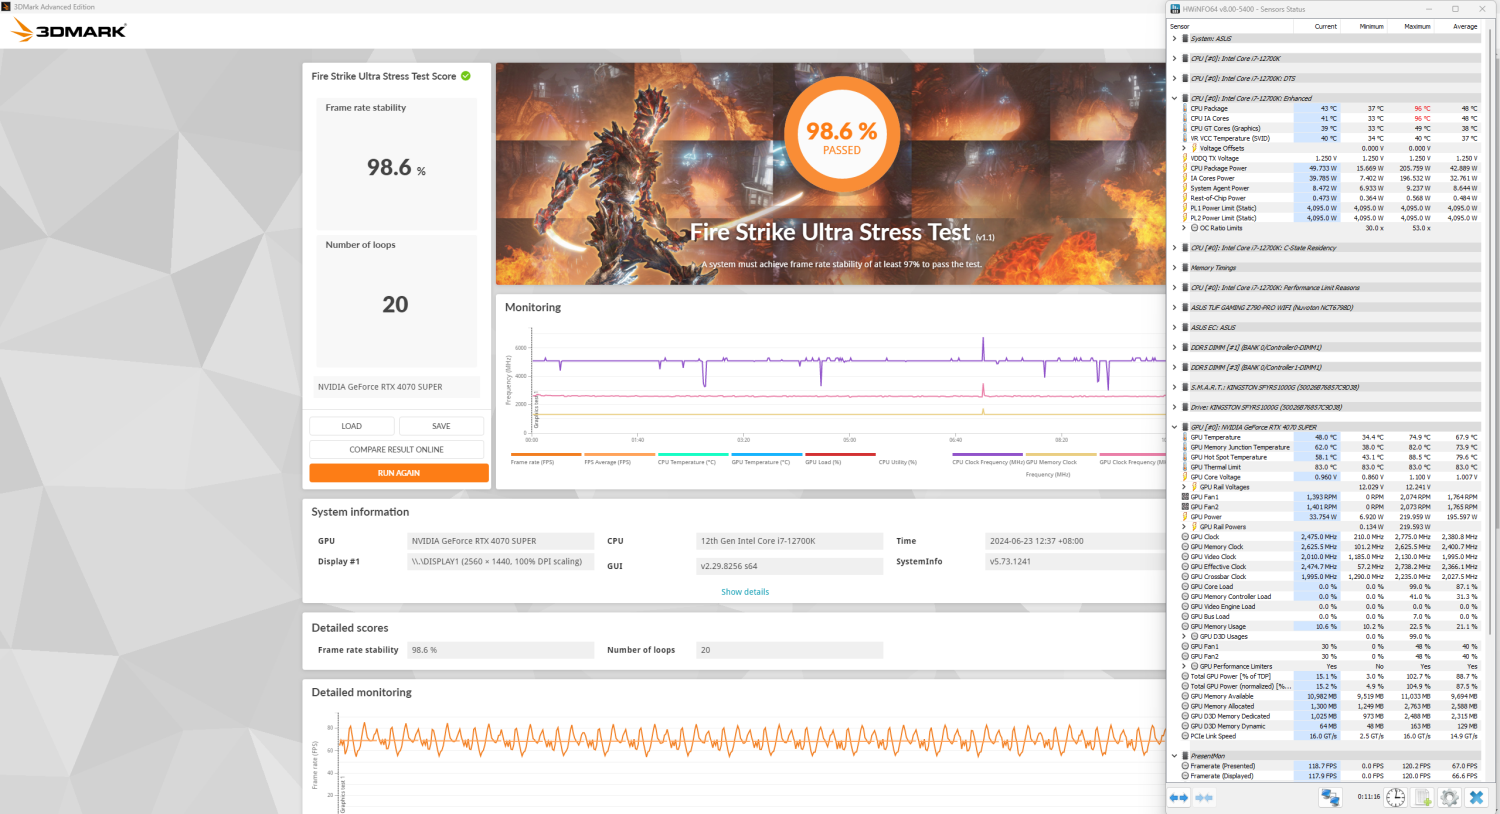This screenshot has height=814, width=1500.
Task: Click the Current column header
Action: tap(1317, 26)
